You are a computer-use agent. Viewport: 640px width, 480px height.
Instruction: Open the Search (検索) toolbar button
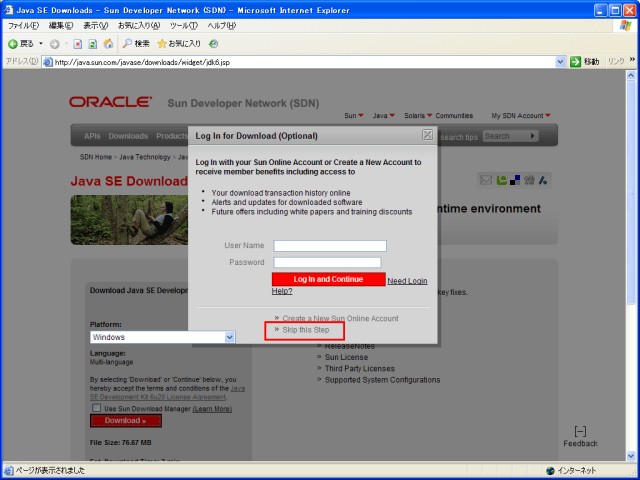136,44
